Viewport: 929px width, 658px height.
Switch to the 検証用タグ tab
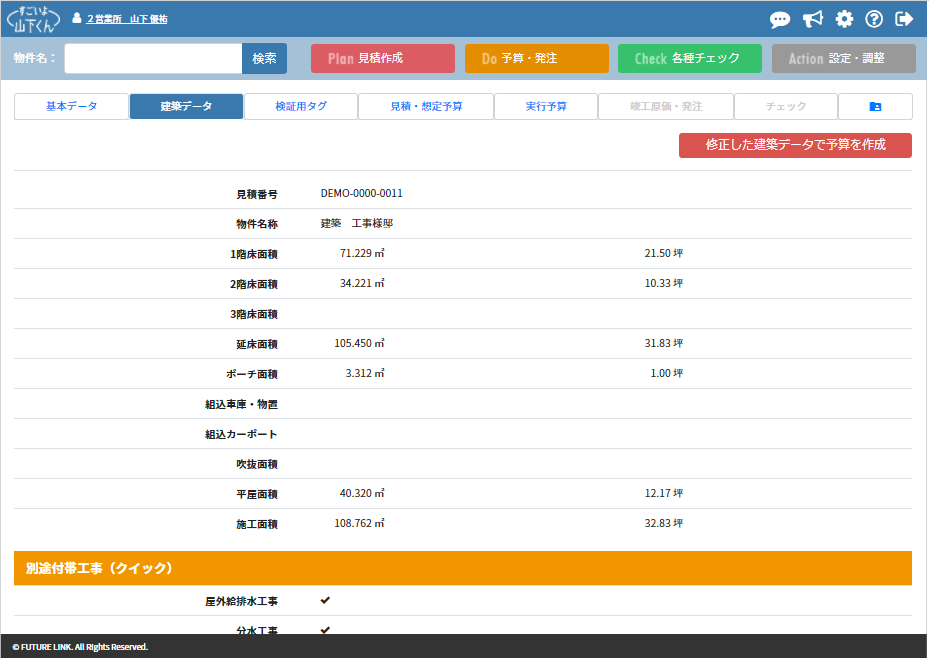tap(301, 107)
